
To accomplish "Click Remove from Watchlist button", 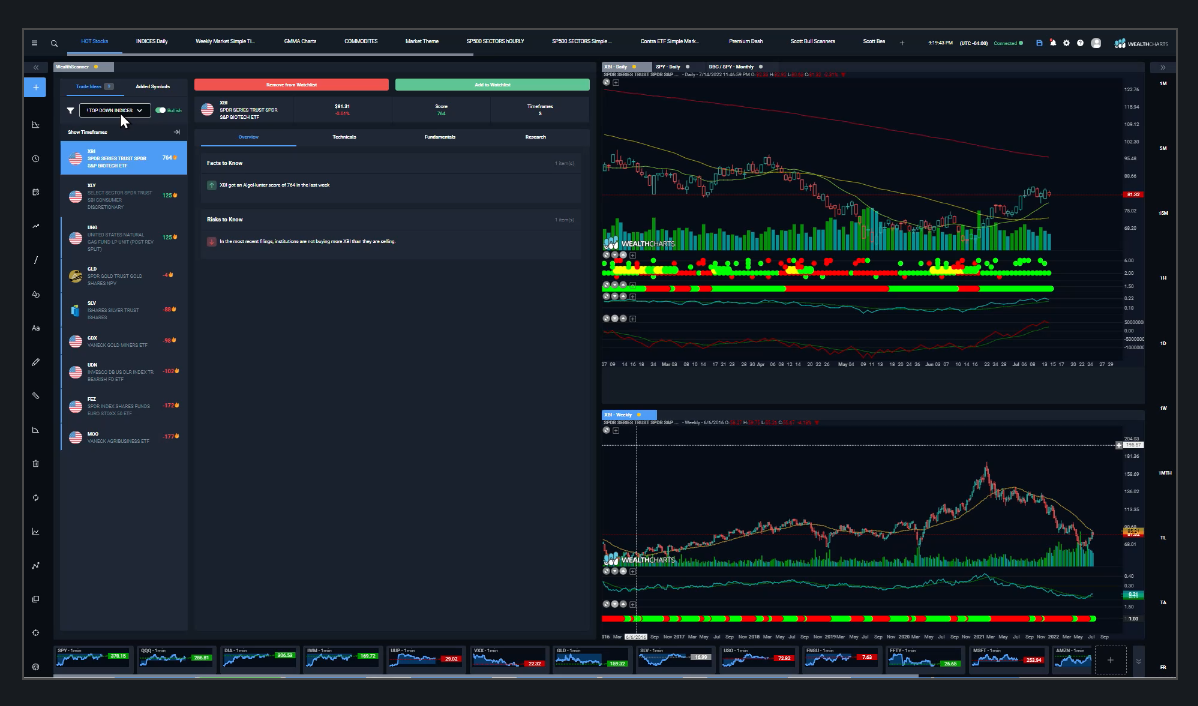I will click(x=291, y=85).
